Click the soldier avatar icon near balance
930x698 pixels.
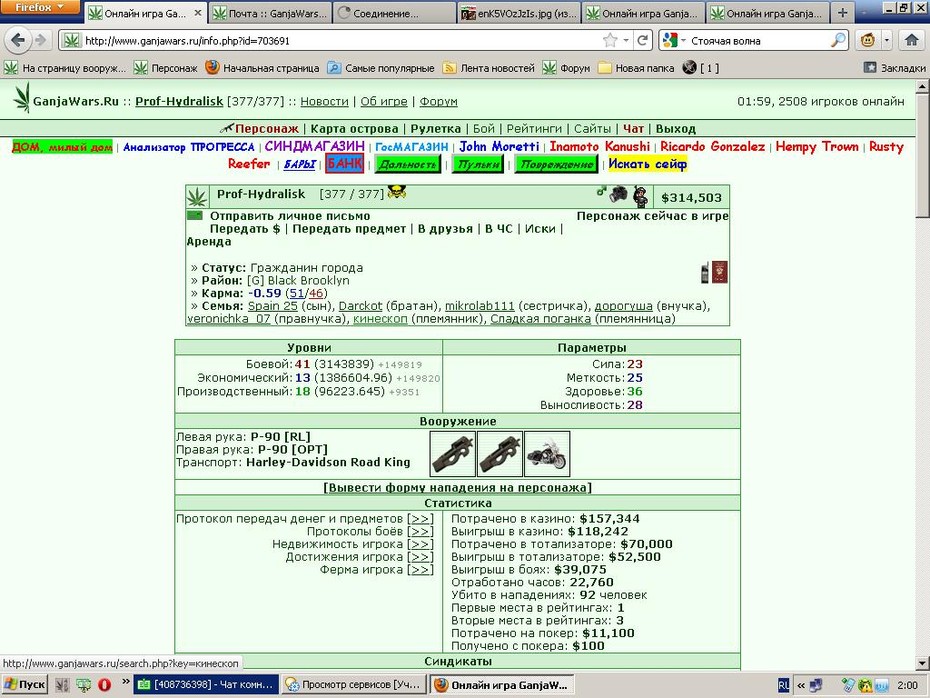click(640, 196)
